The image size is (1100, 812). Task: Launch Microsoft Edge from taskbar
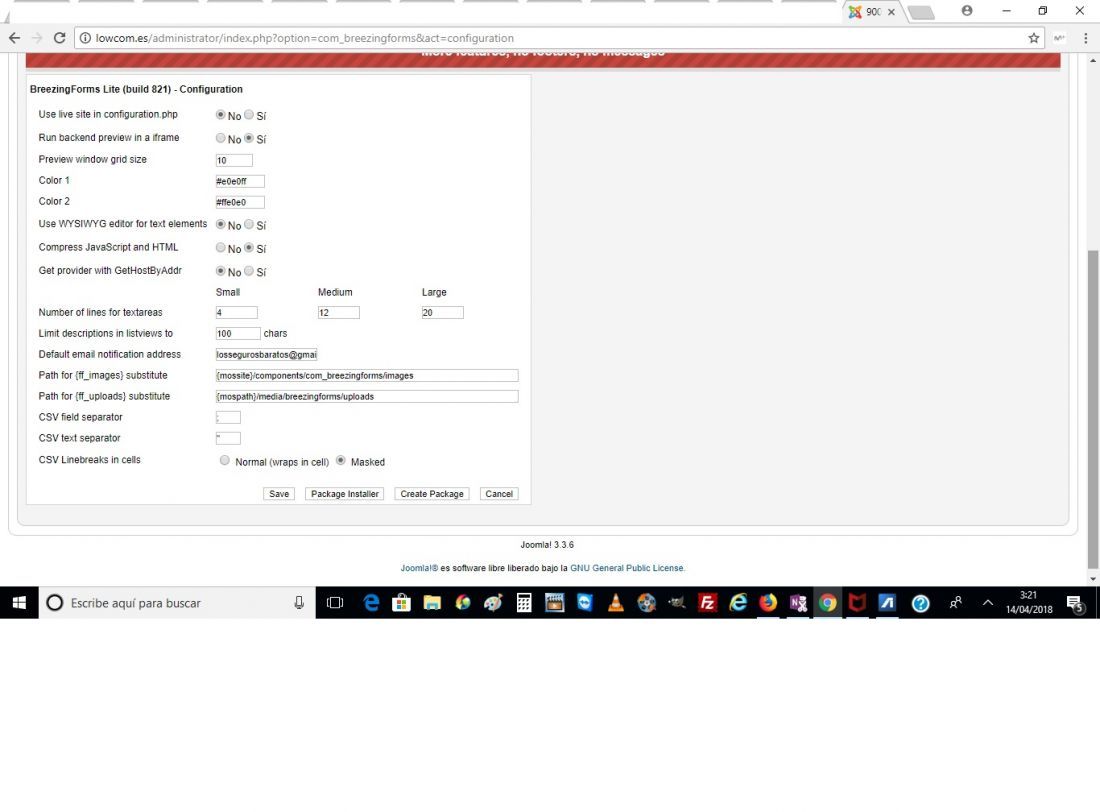coord(371,603)
